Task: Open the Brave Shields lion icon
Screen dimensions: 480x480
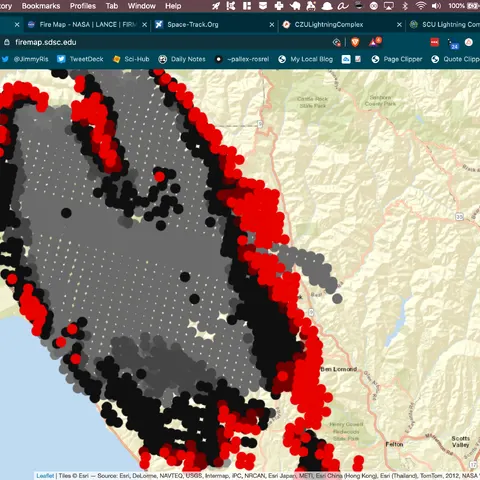Action: 355,42
